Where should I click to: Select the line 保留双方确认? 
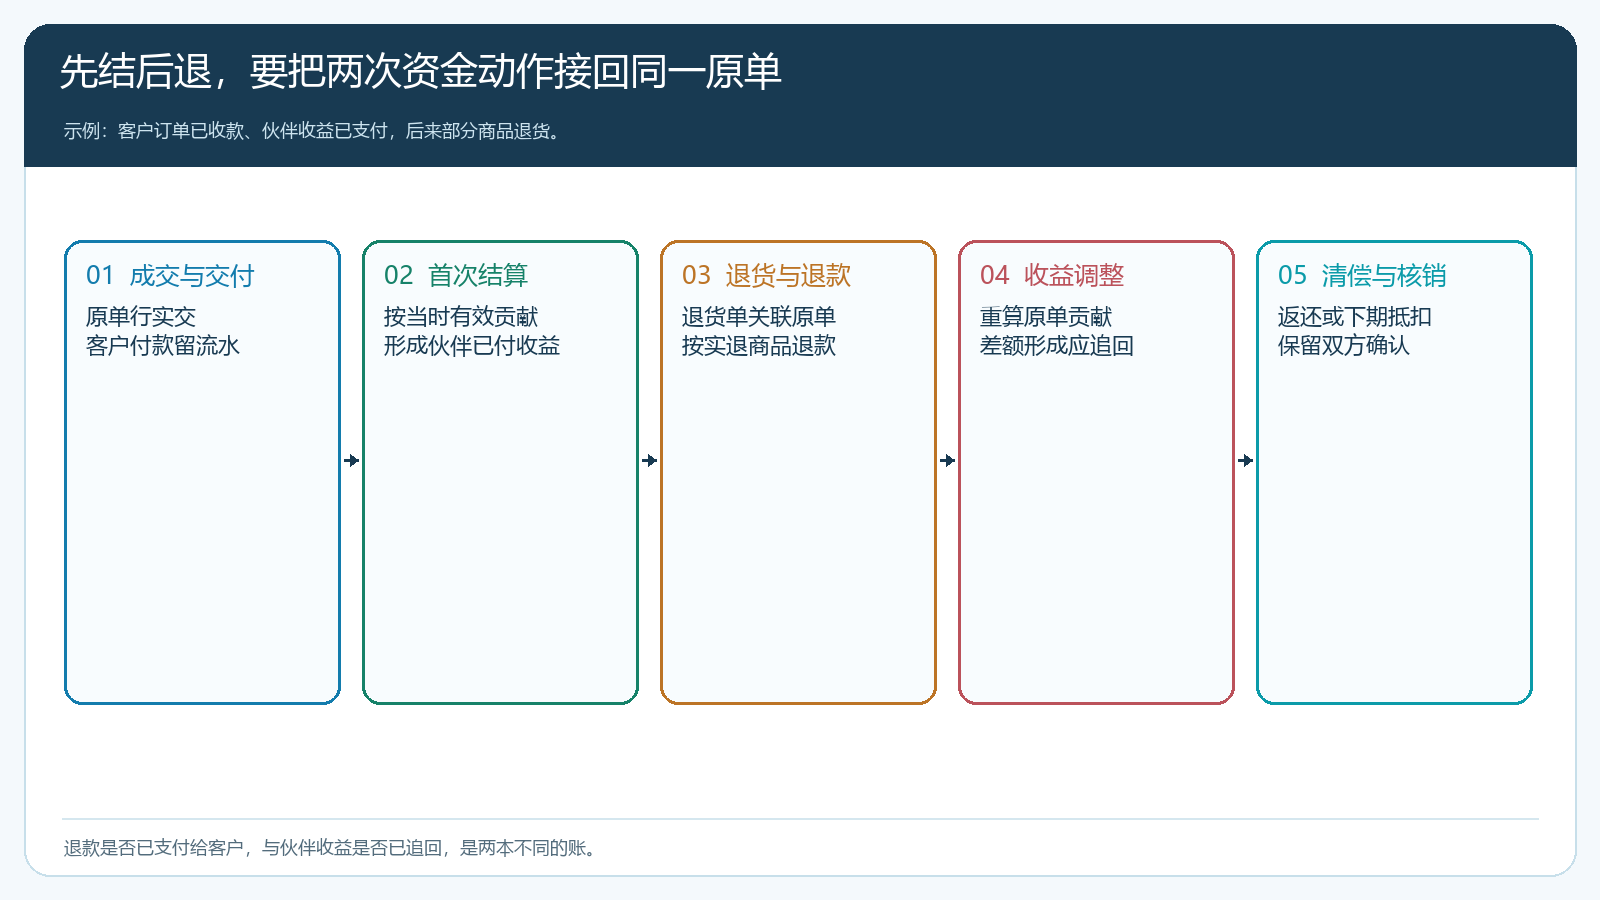1344,346
